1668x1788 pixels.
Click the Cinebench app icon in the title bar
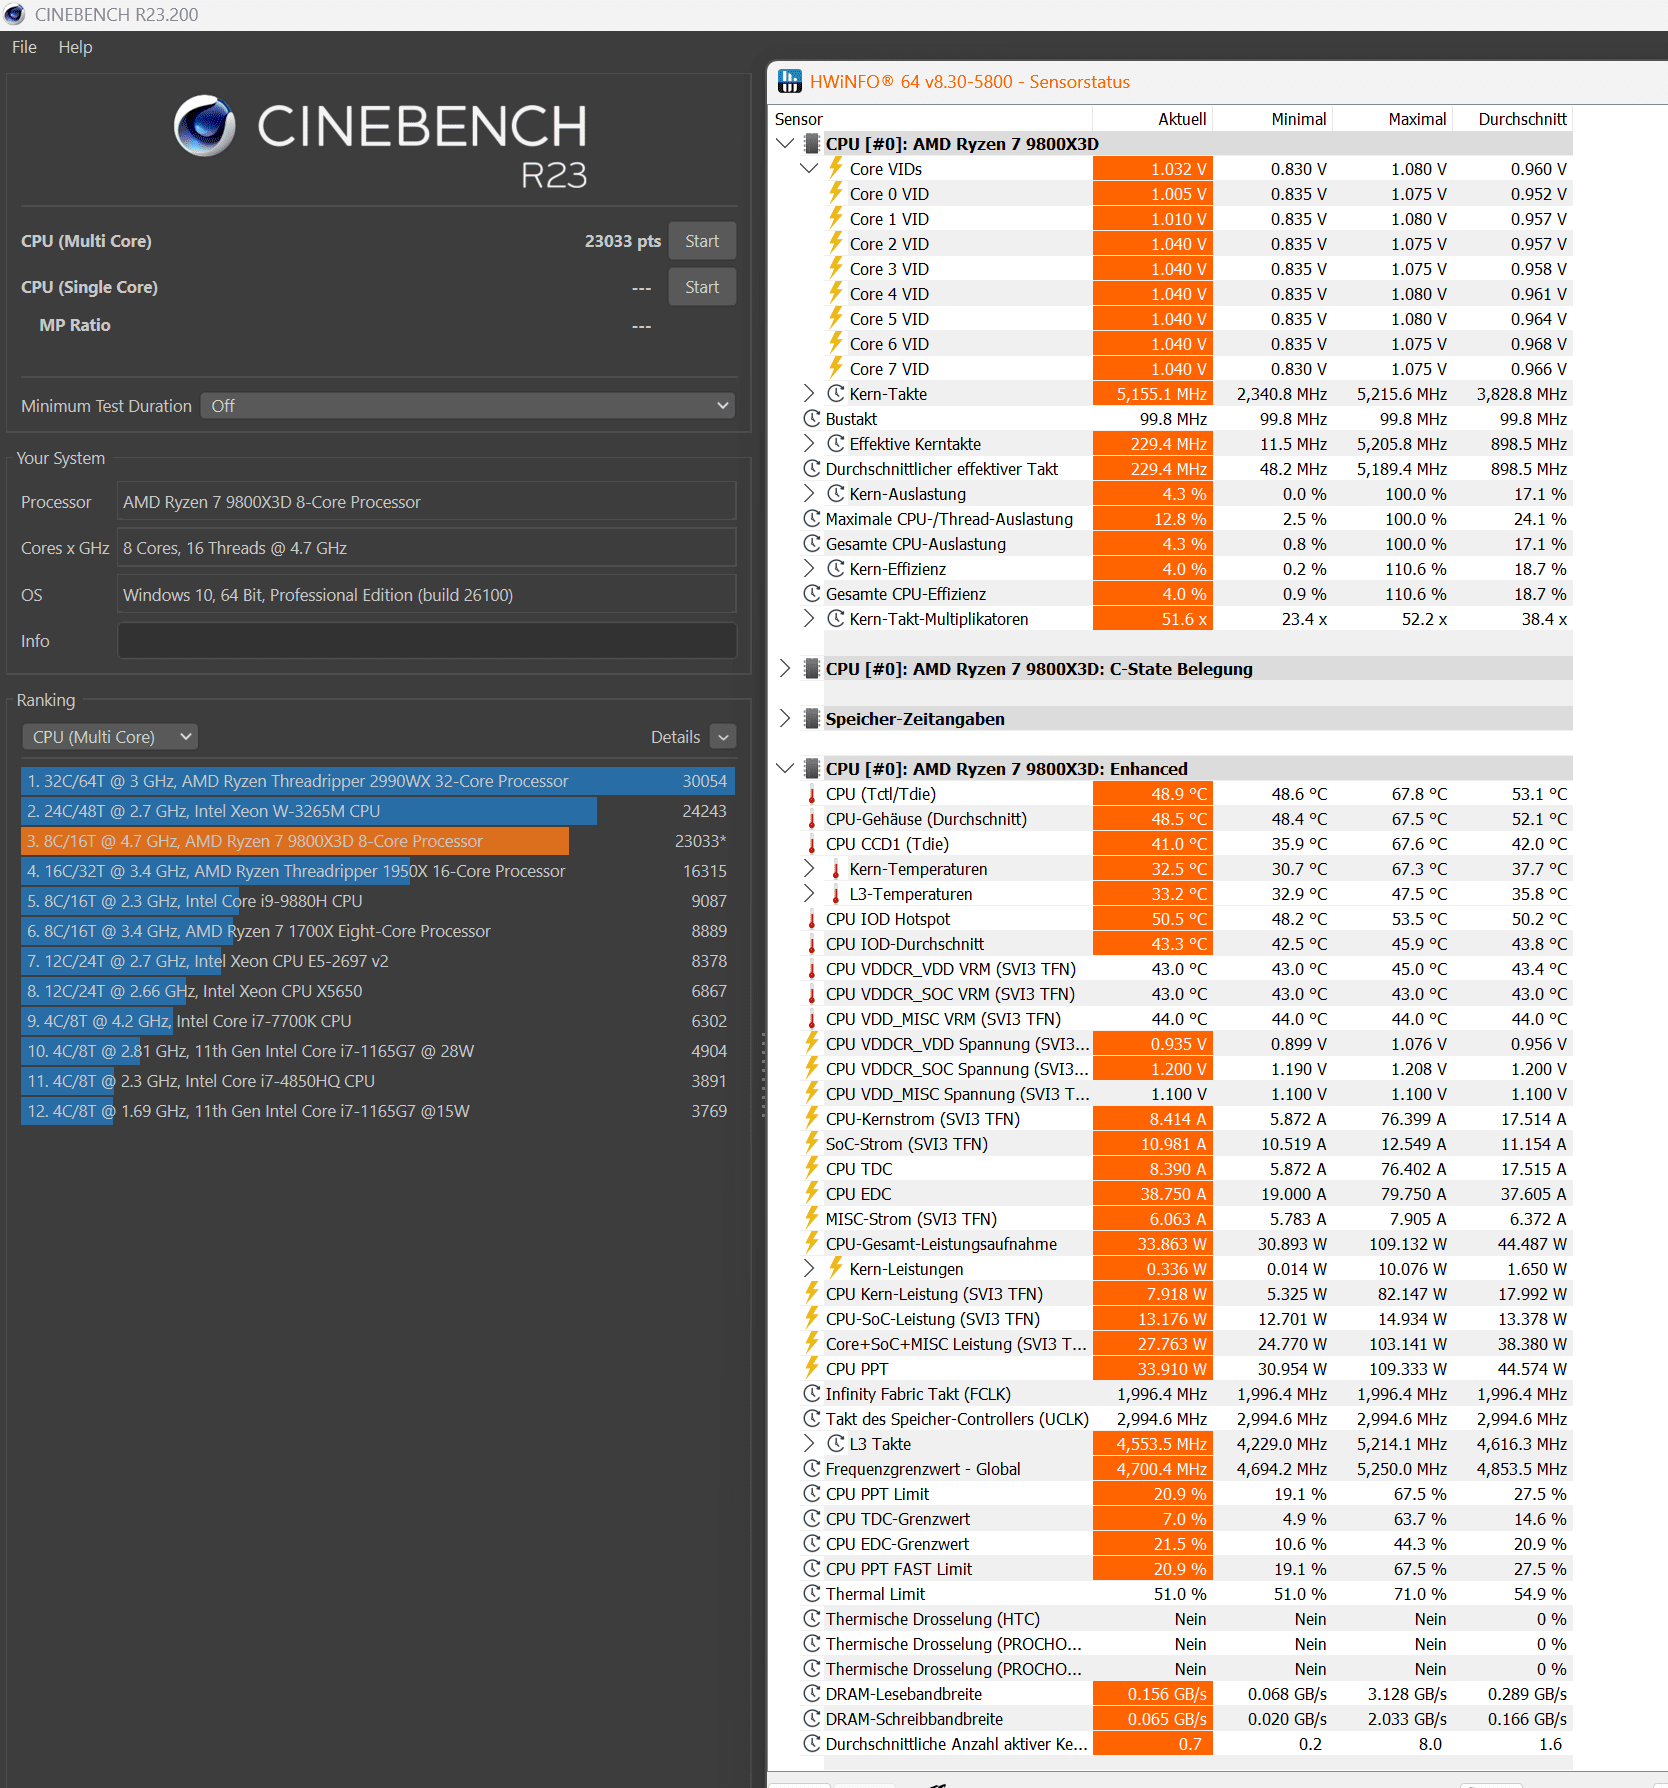14,14
